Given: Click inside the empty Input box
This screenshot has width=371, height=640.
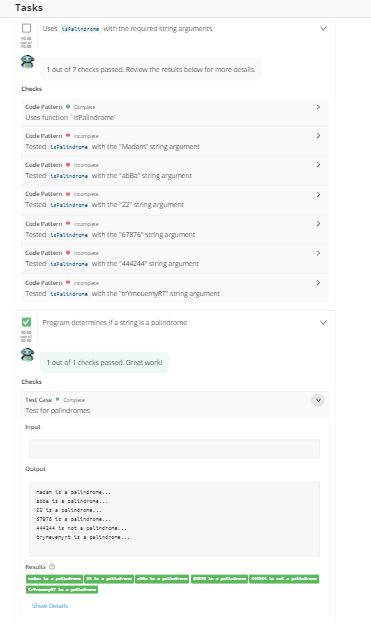Looking at the screenshot, I should point(174,449).
